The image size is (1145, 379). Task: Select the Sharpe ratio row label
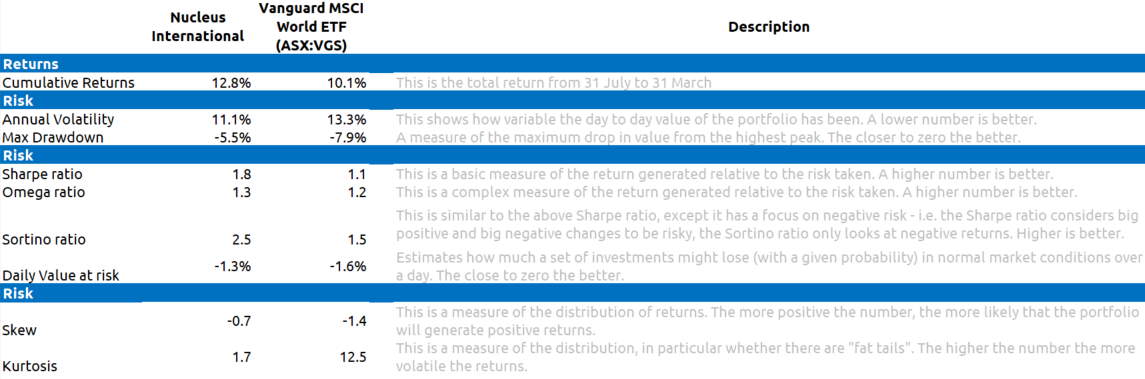(x=44, y=175)
